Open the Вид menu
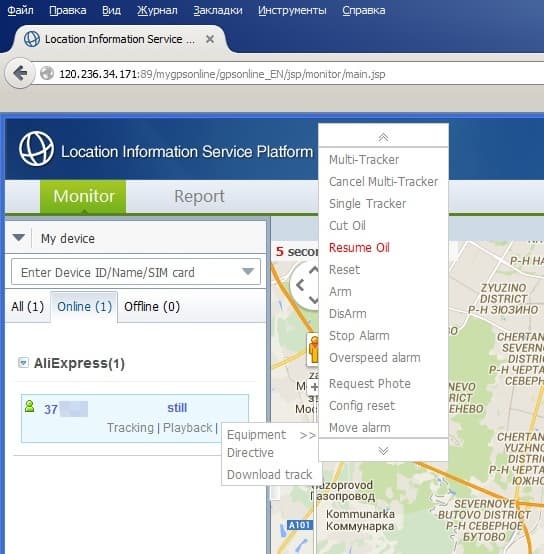Screen dimensions: 544x554 pos(111,10)
